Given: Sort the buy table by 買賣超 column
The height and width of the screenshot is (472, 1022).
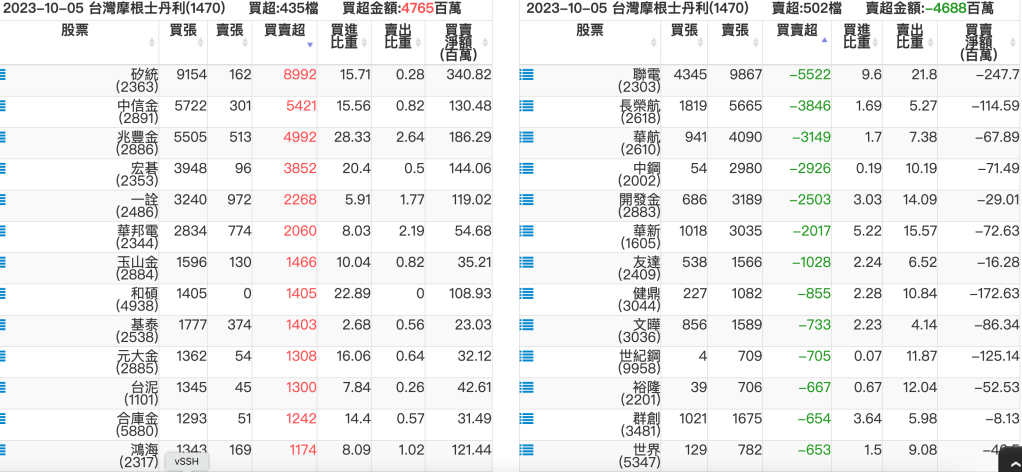Looking at the screenshot, I should click(284, 31).
